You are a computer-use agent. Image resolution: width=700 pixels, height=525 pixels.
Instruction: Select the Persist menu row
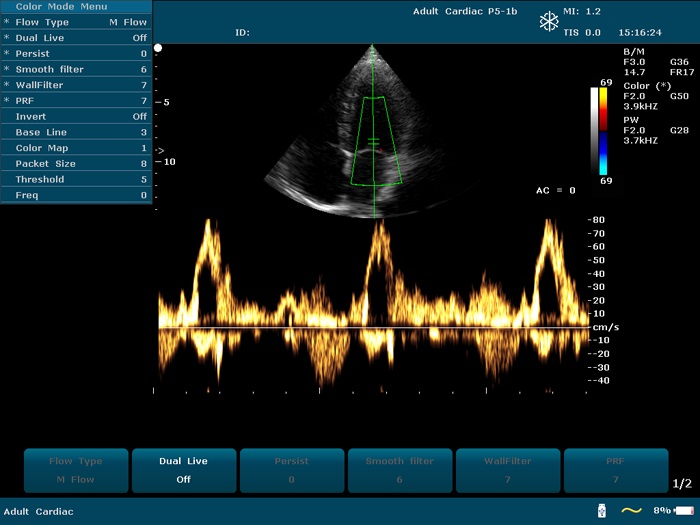coord(76,54)
